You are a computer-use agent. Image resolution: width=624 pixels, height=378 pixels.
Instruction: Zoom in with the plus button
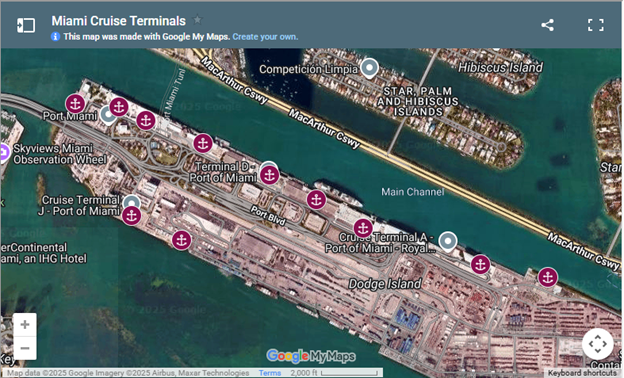coord(25,325)
